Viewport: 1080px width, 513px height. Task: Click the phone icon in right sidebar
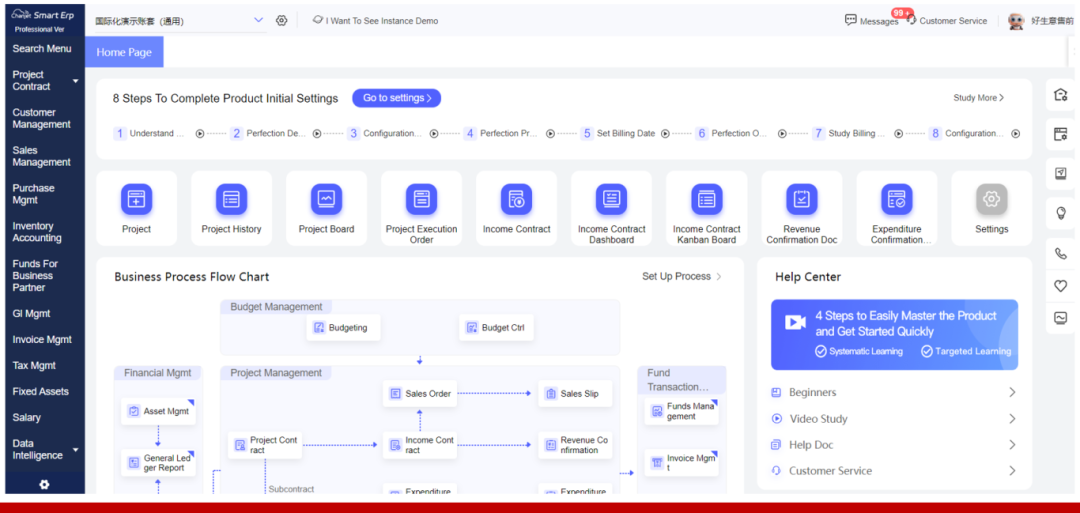tap(1060, 253)
